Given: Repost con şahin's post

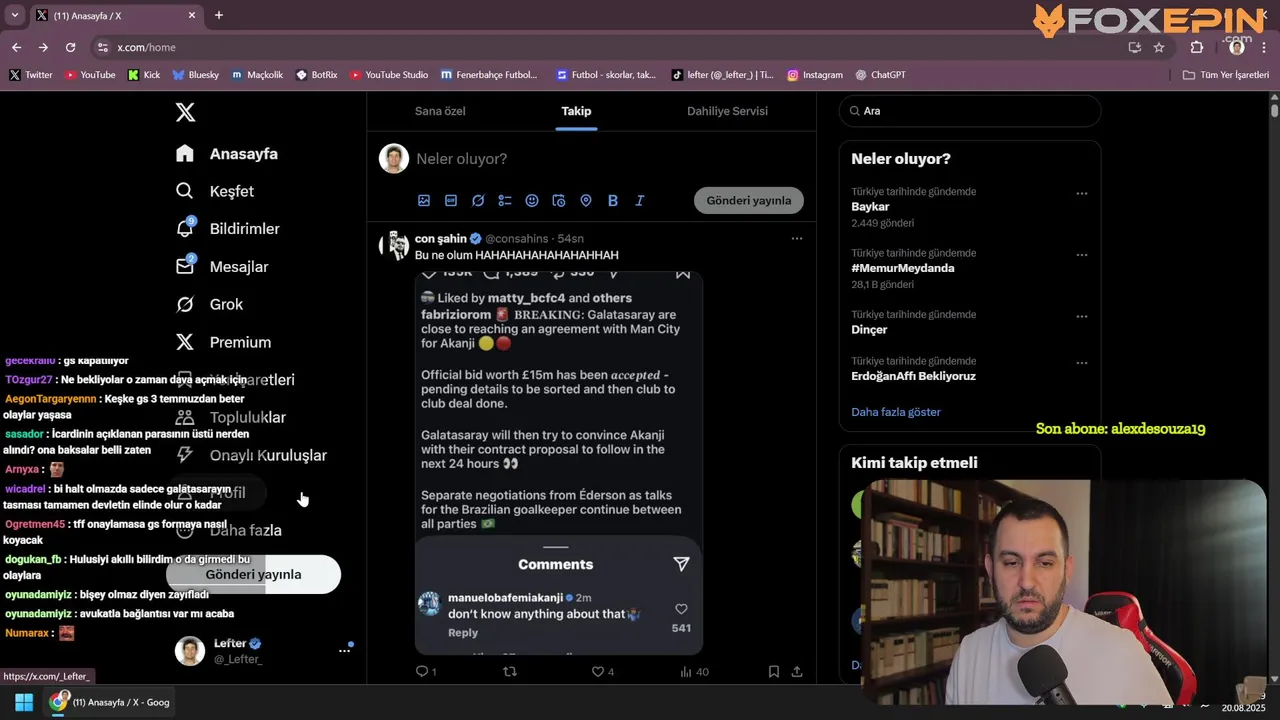Looking at the screenshot, I should [510, 672].
